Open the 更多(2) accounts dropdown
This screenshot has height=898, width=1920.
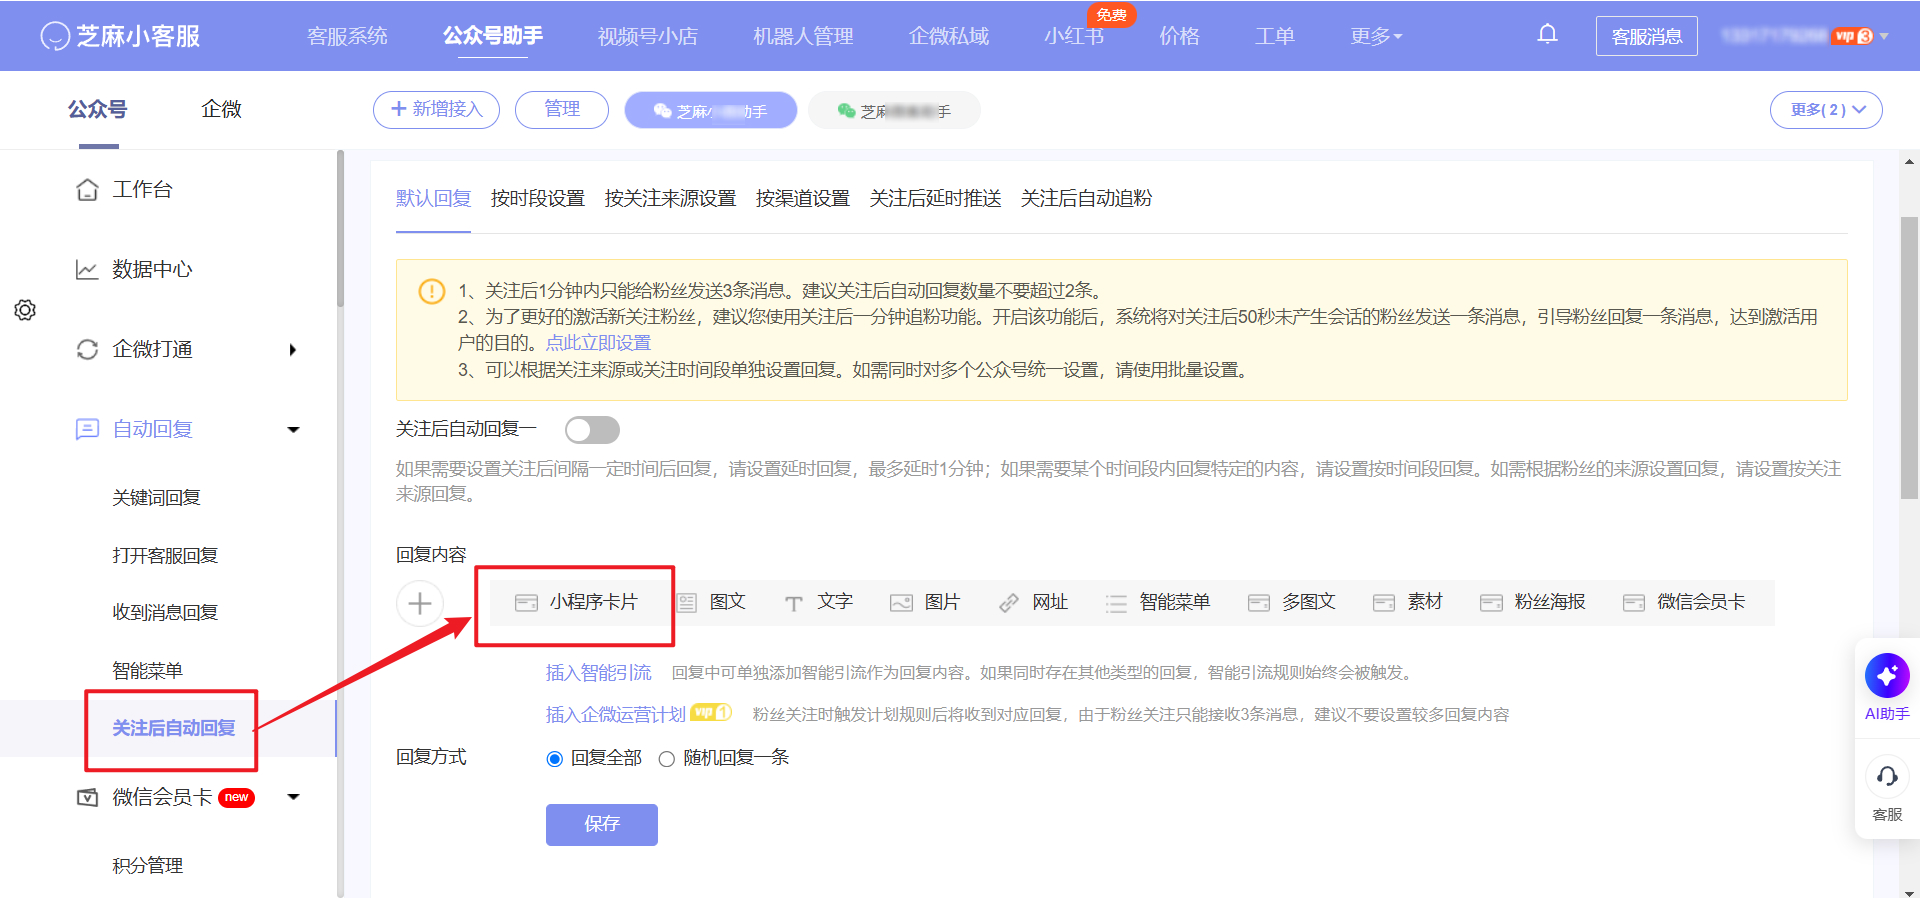[1826, 110]
